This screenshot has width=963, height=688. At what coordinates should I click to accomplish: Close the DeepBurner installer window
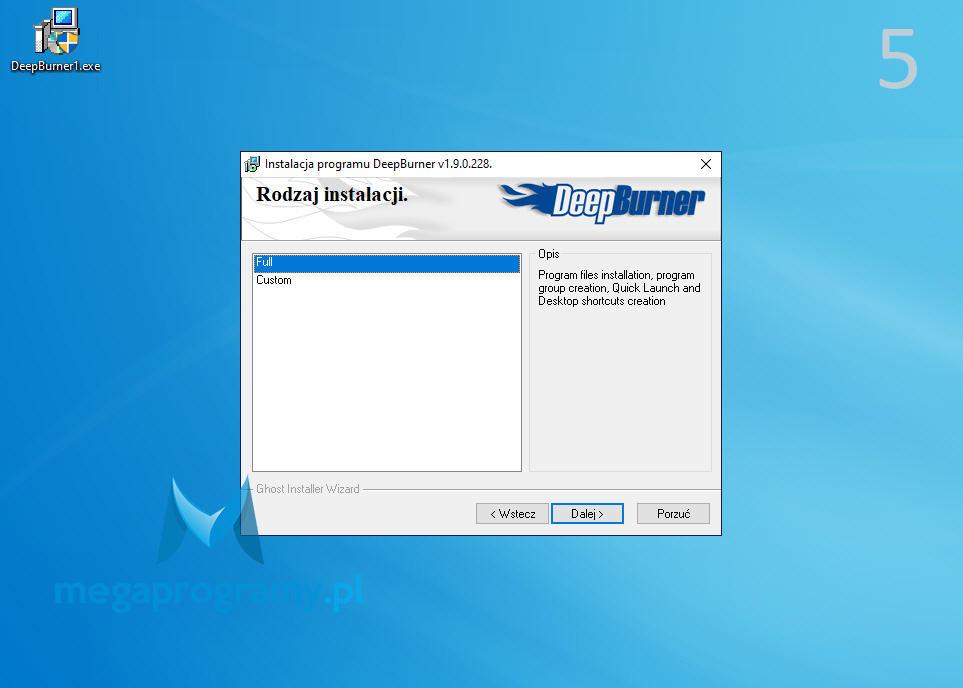coord(706,164)
